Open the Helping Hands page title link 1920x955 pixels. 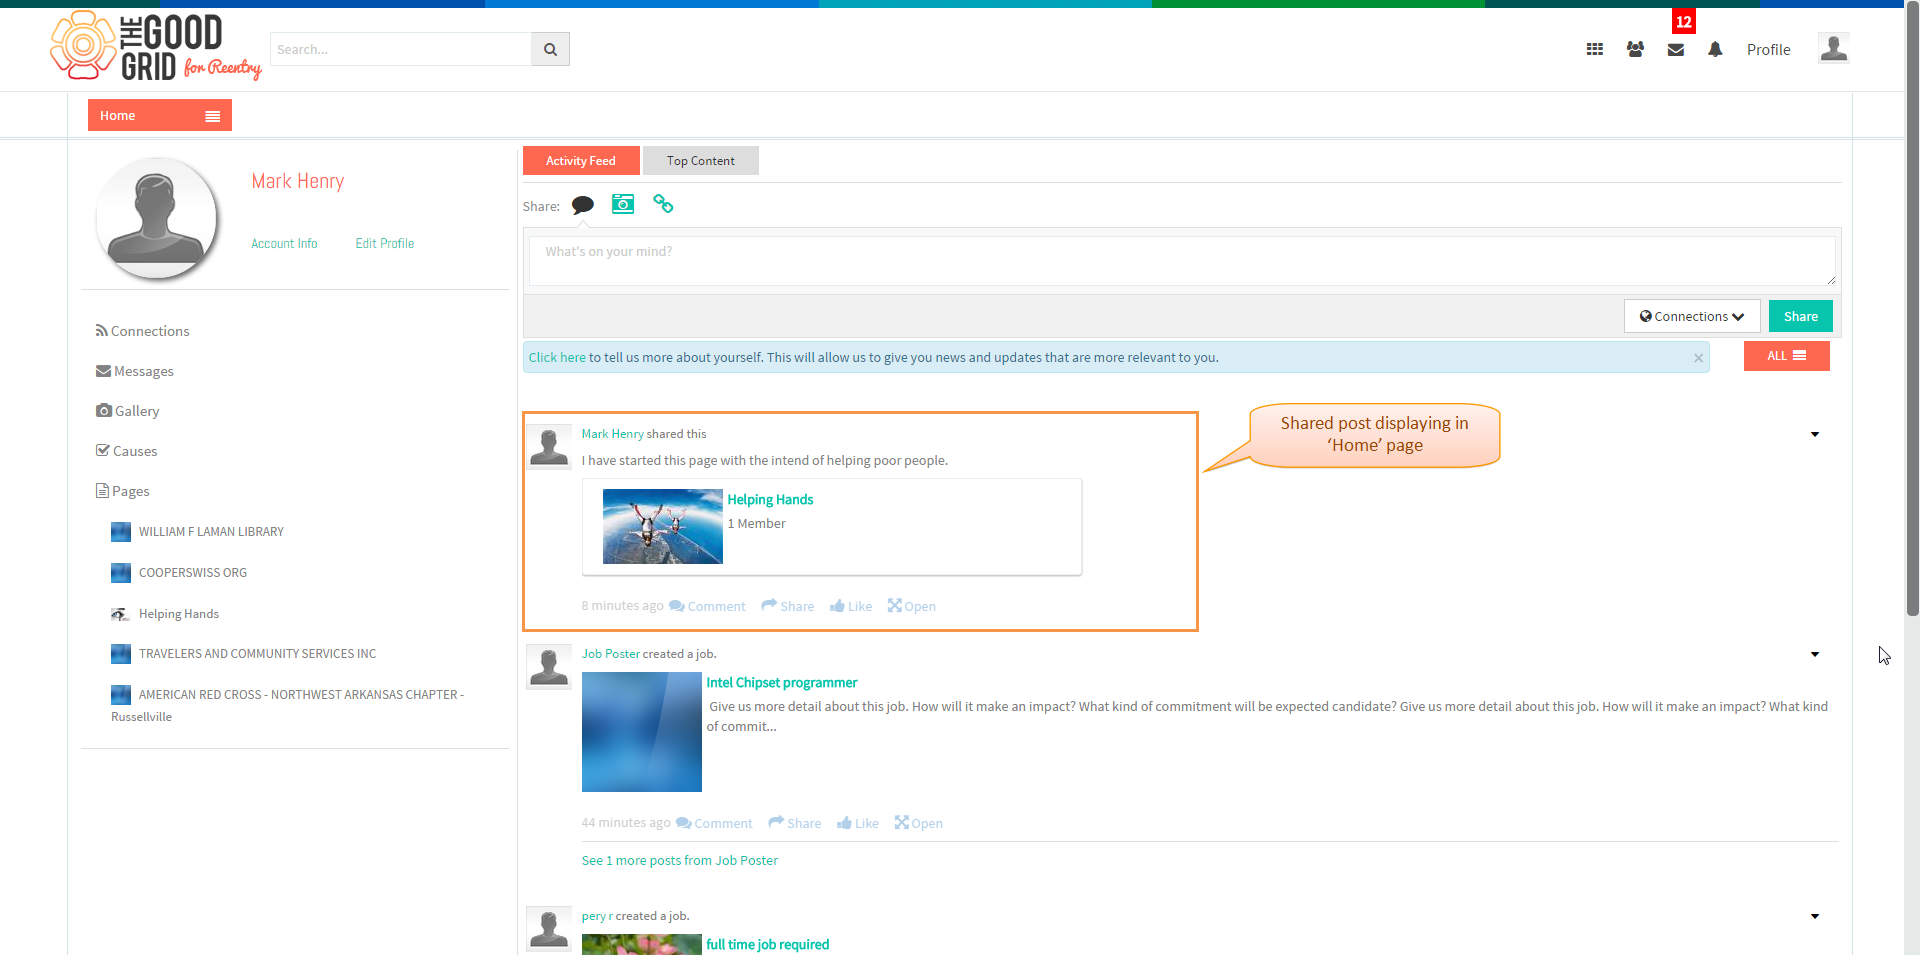pos(770,500)
